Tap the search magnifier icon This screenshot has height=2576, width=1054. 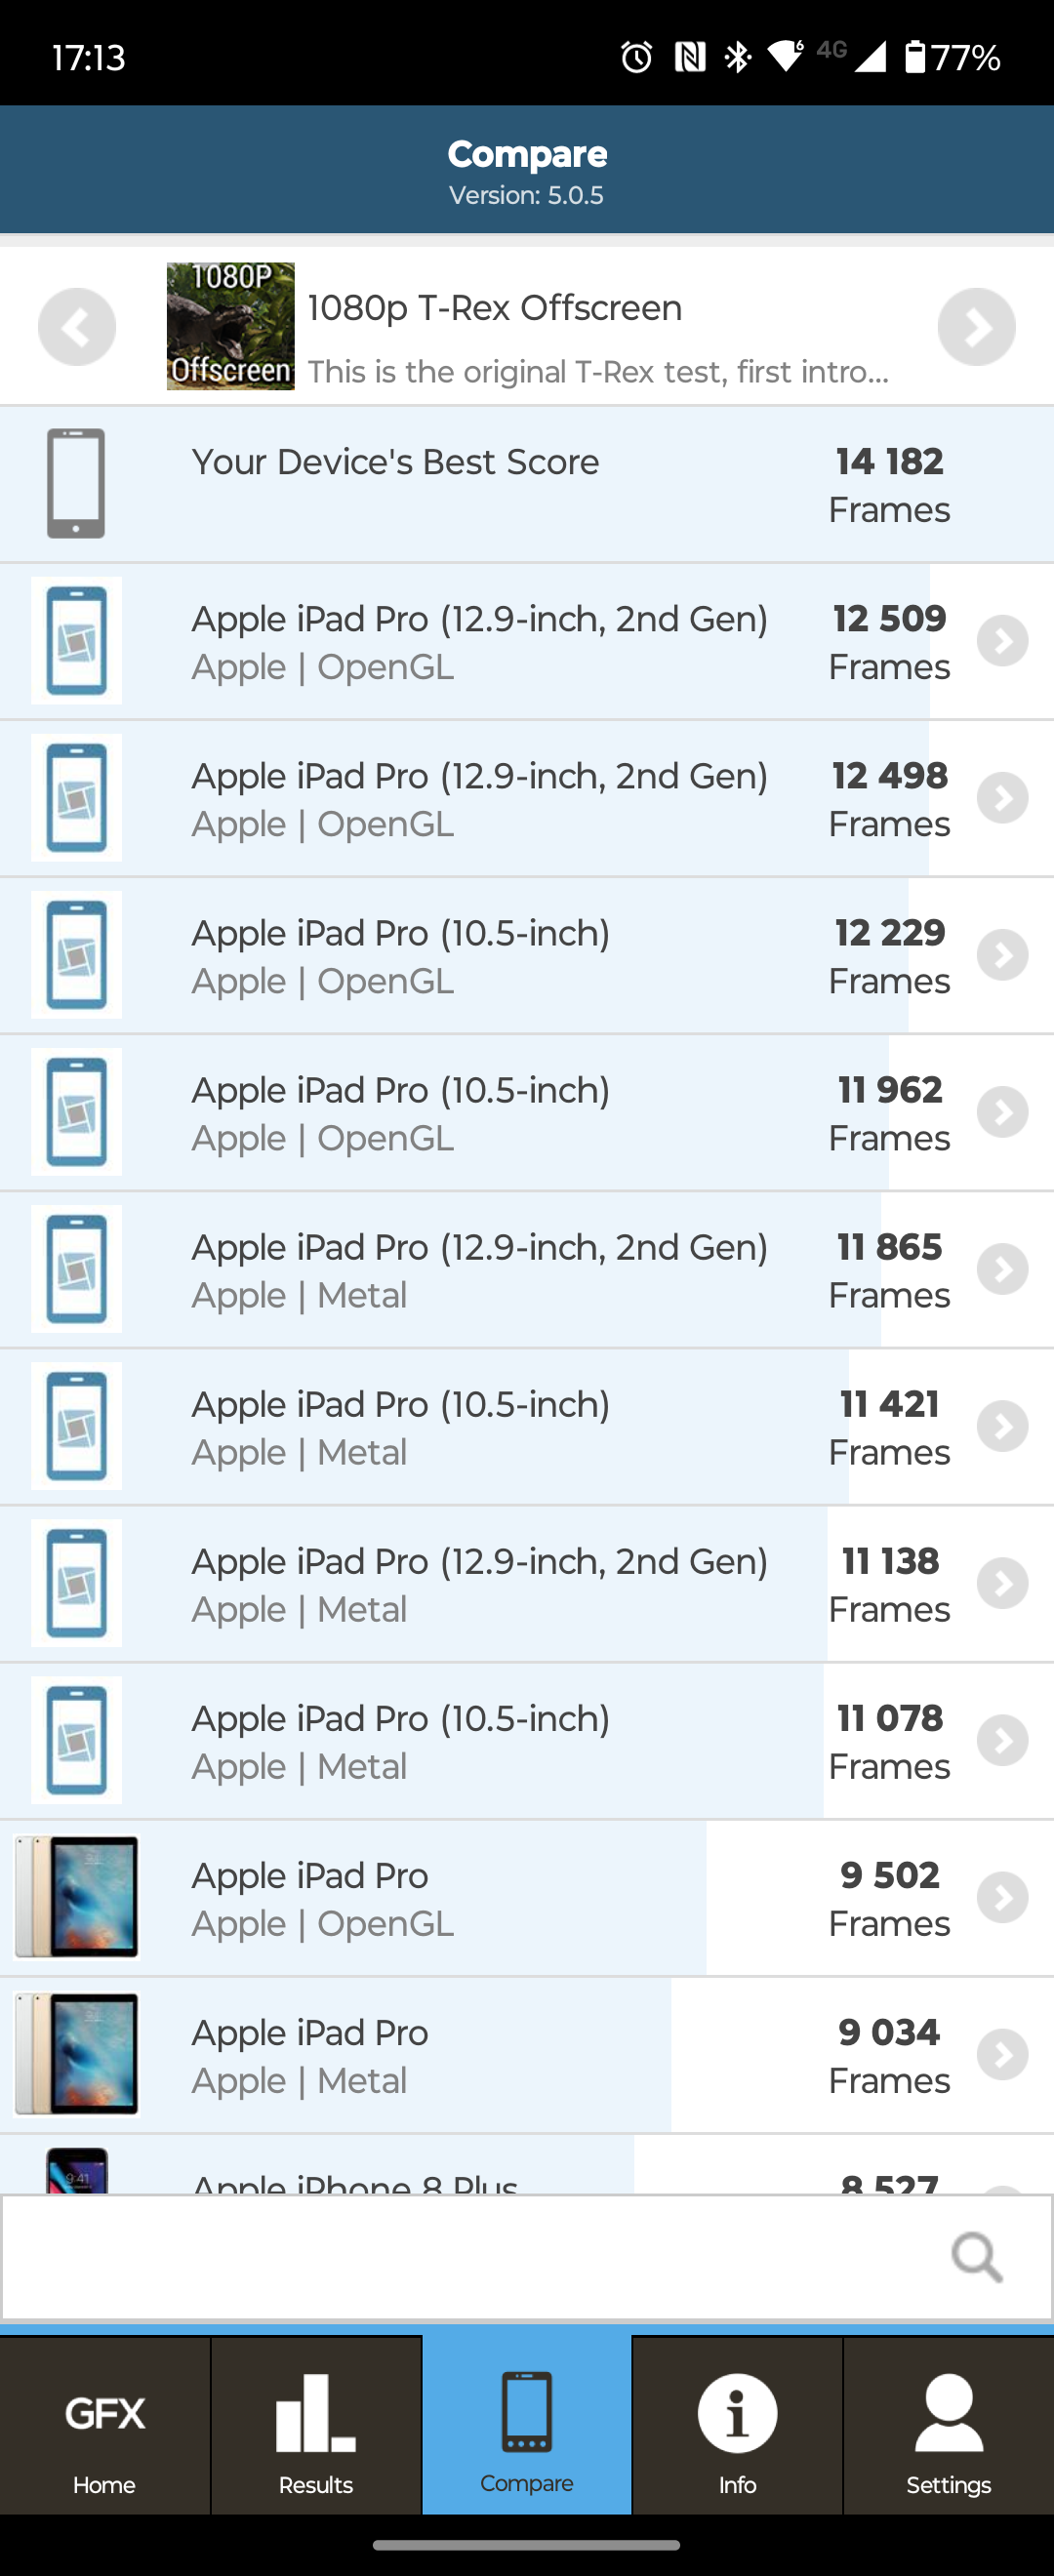[x=976, y=2257]
